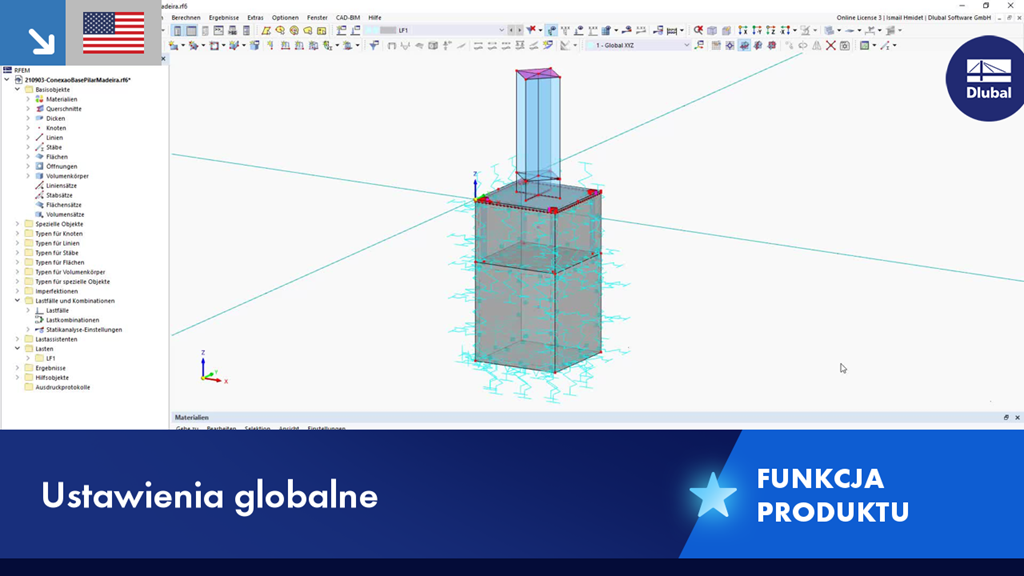Viewport: 1024px width, 576px height.
Task: Open the 1 - Global XYZ coordinate dropdown
Action: 686,45
